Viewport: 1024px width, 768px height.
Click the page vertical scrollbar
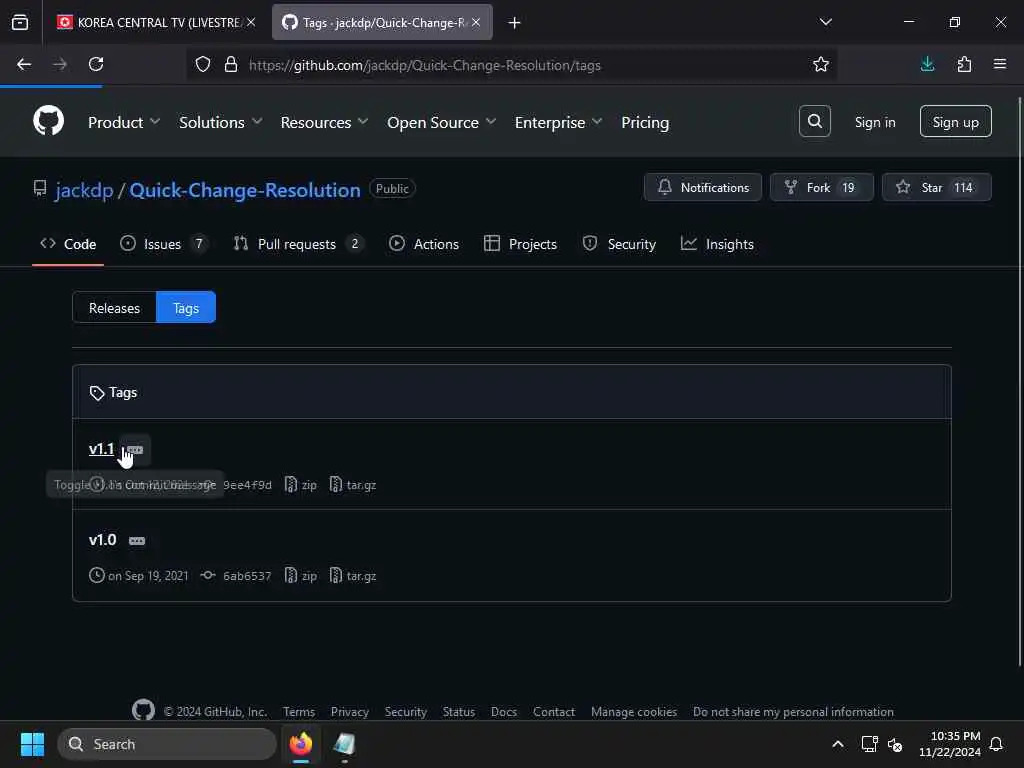coord(1019,382)
